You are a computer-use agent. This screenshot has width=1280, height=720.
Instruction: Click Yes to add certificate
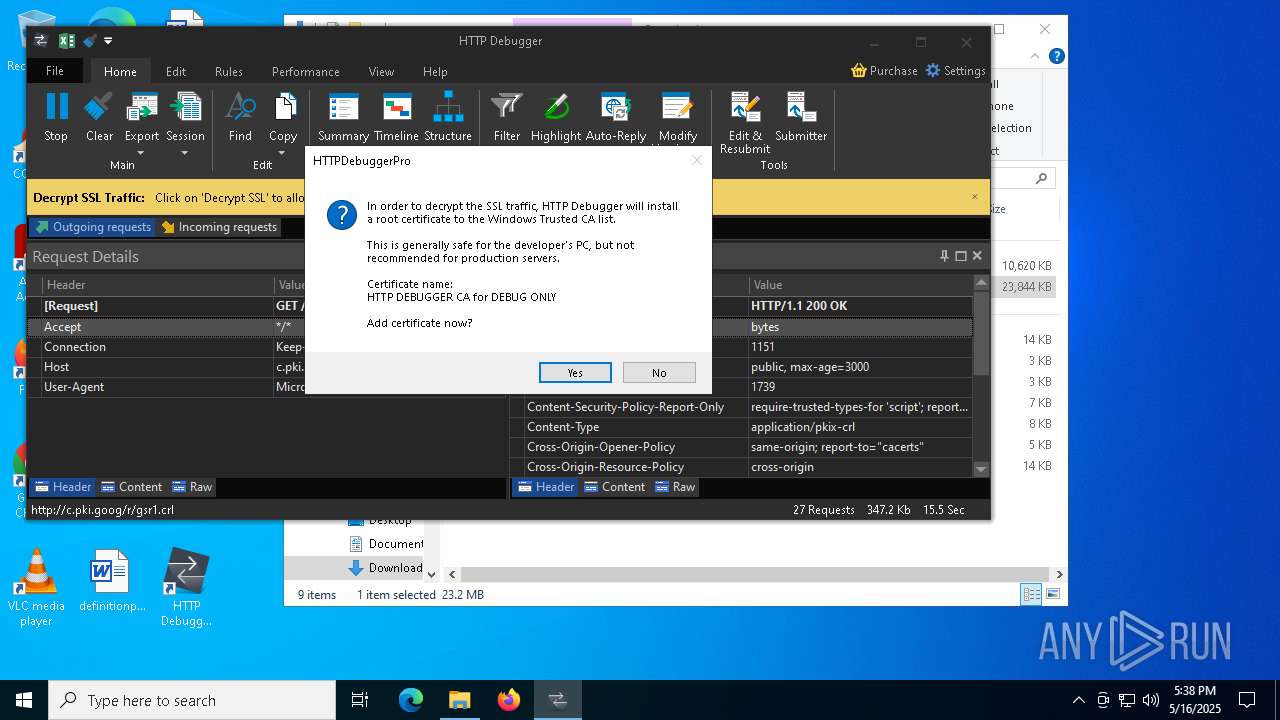pos(575,372)
